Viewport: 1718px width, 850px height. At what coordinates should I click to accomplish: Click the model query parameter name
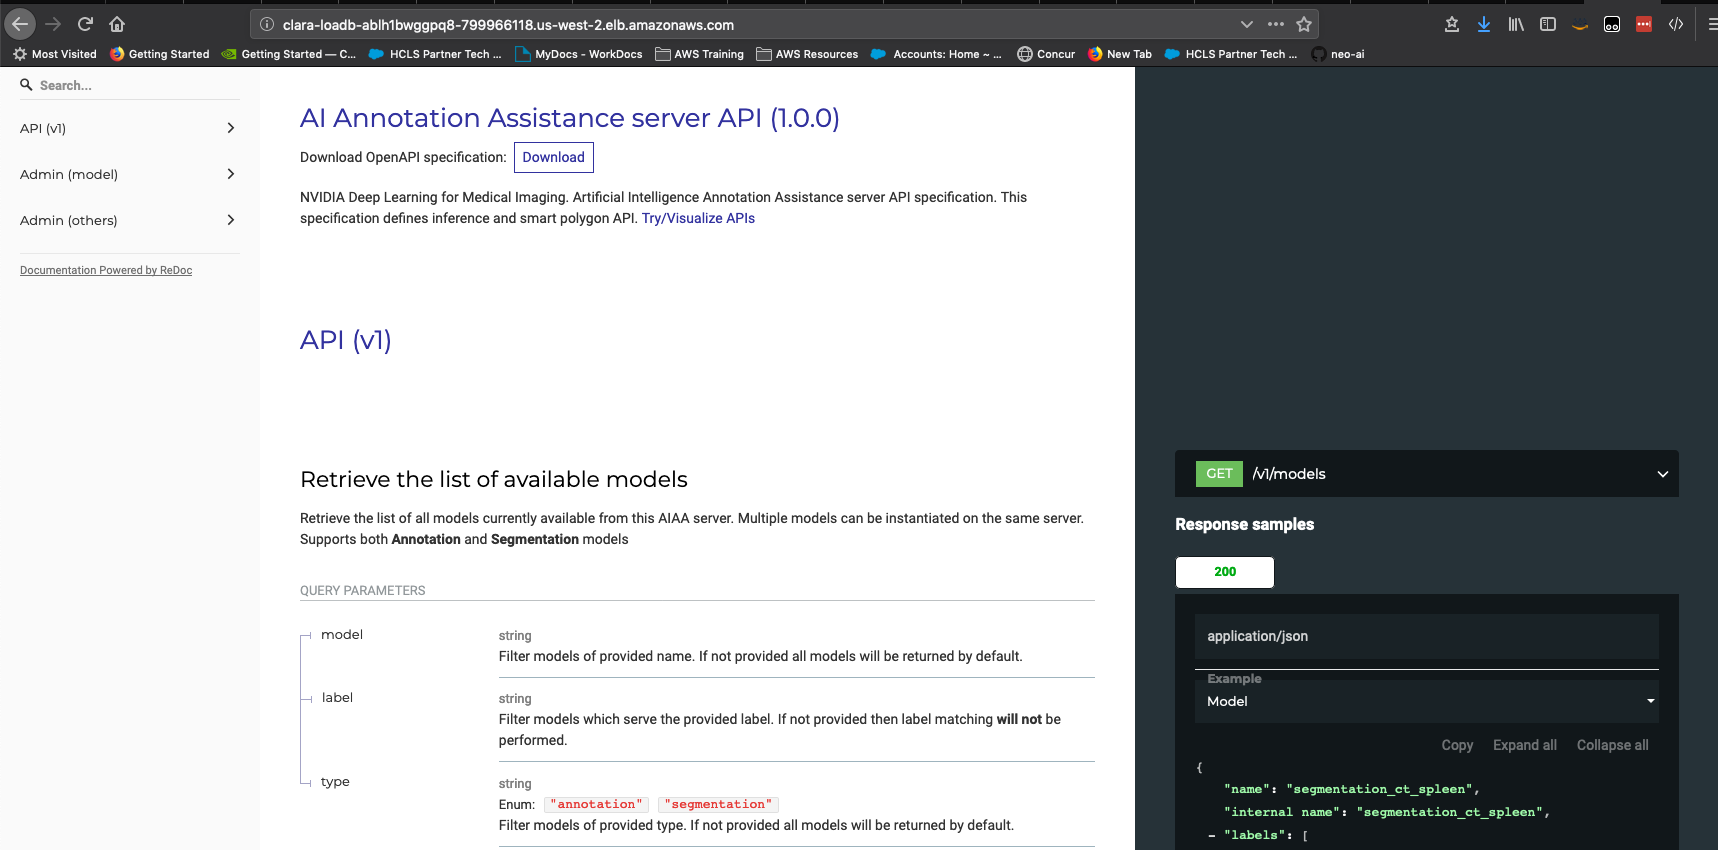342,635
